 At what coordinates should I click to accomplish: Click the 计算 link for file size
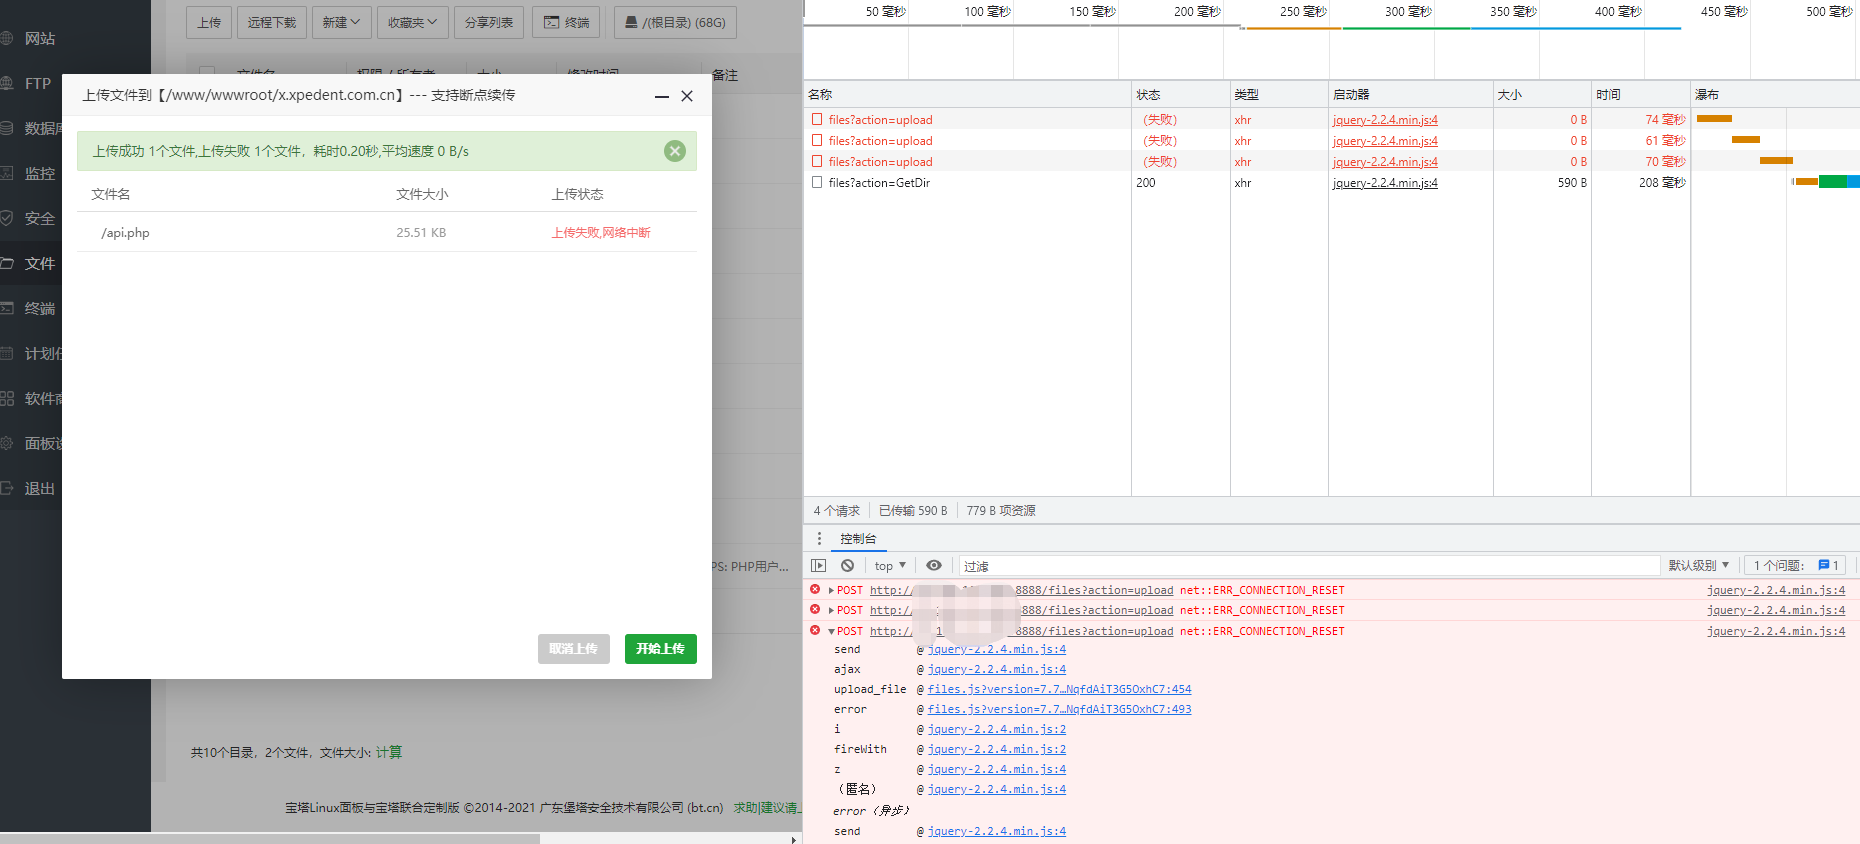[389, 752]
